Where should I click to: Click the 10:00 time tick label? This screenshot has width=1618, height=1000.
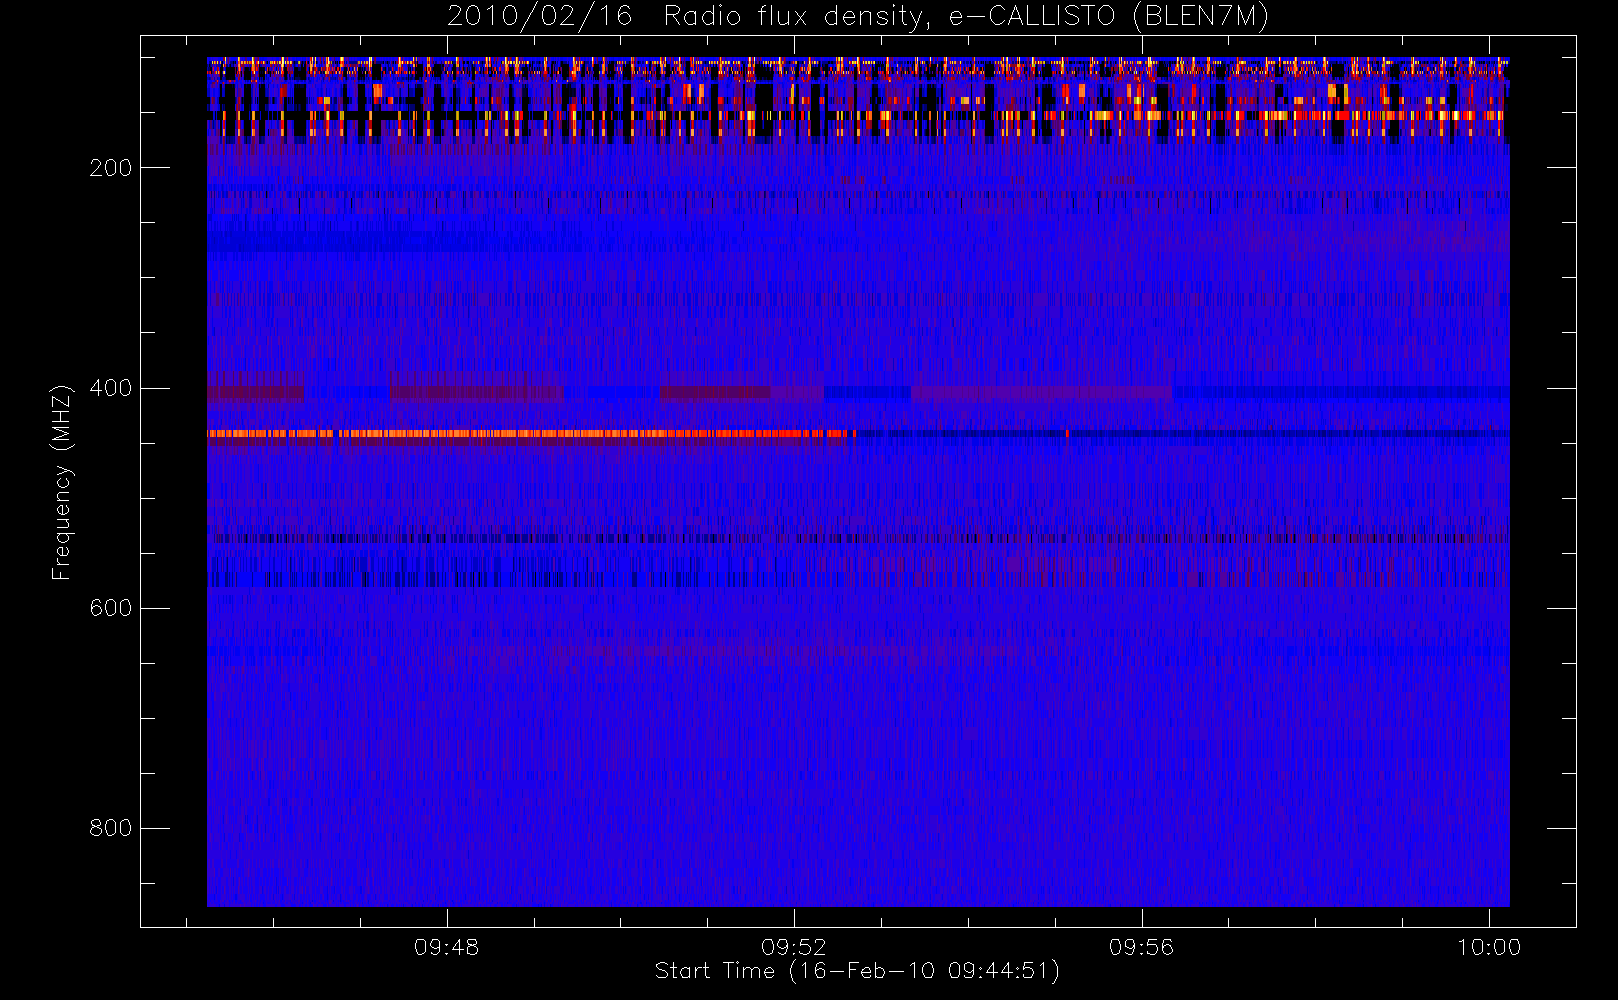(1489, 947)
